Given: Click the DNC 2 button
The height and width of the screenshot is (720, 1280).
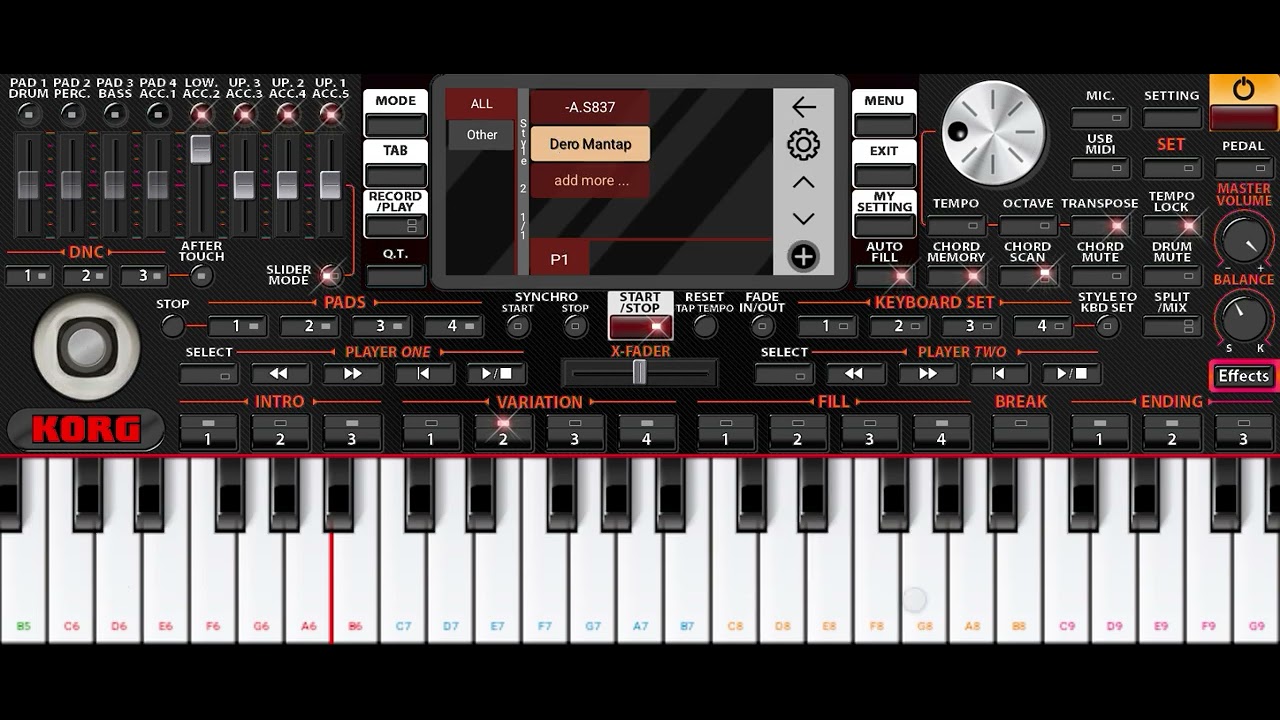Looking at the screenshot, I should coord(86,276).
